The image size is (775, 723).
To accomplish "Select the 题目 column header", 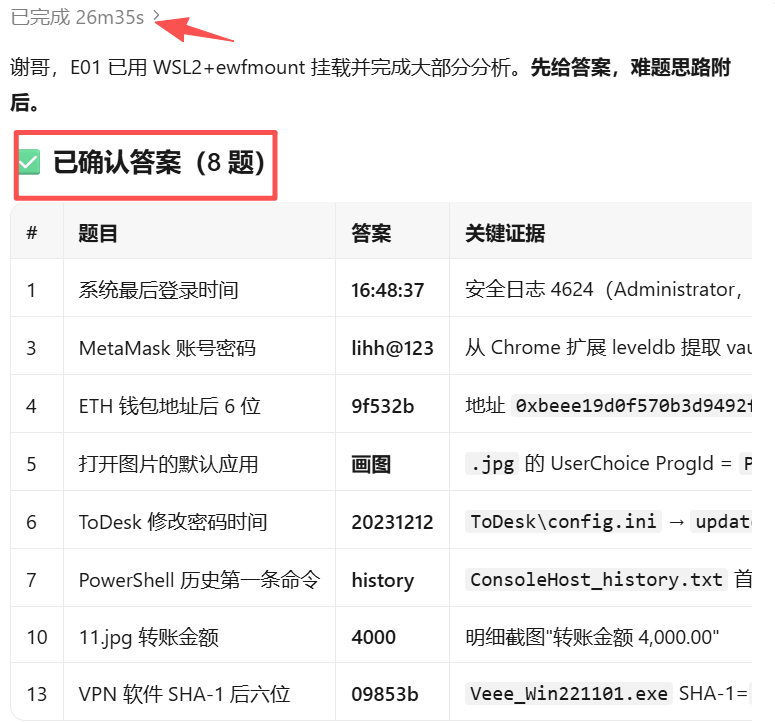I will point(98,233).
